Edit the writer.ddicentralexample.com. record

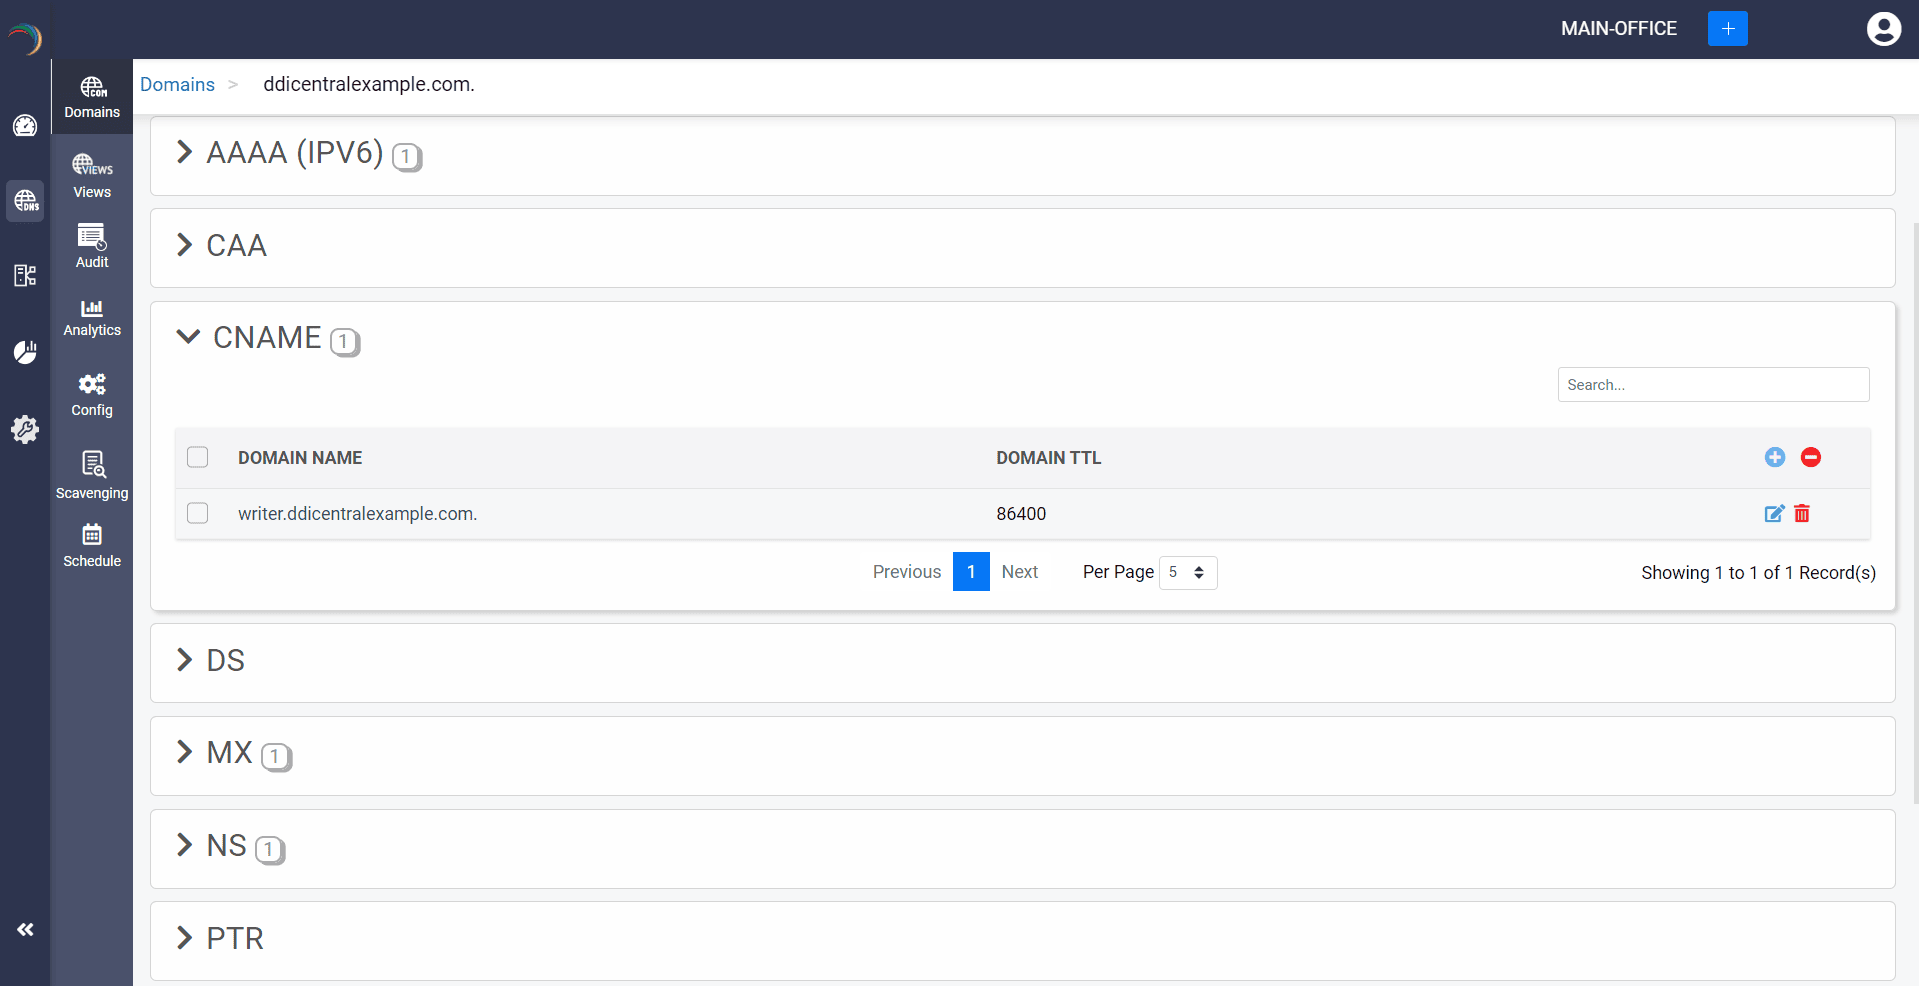1773,514
